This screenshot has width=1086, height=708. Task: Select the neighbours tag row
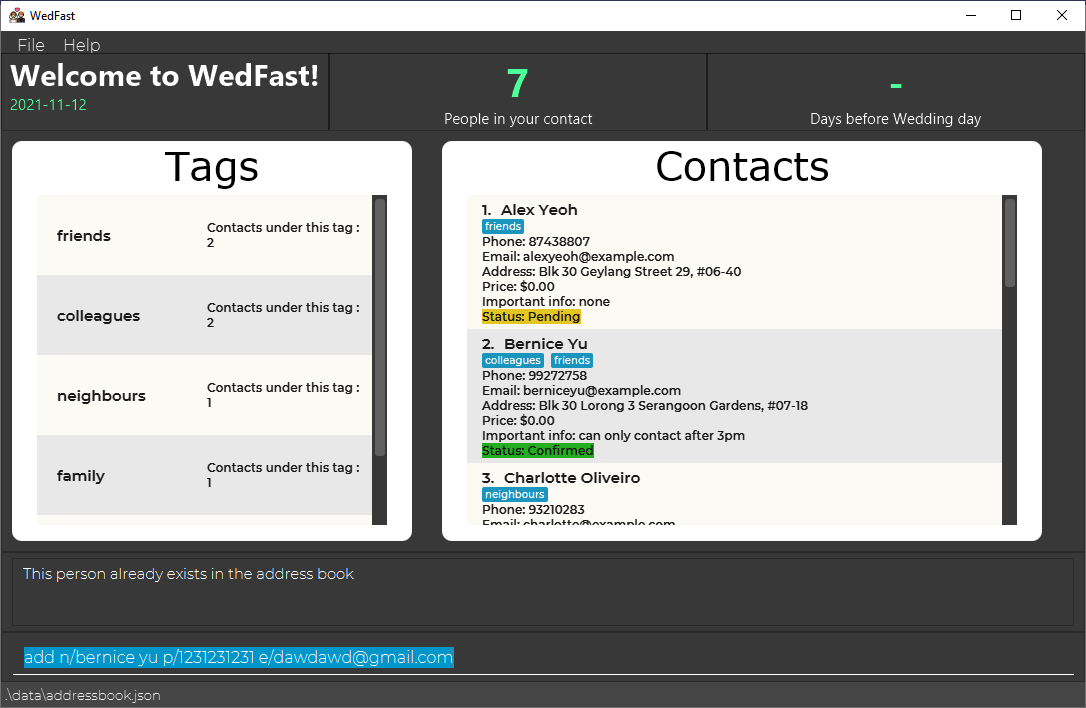click(204, 396)
